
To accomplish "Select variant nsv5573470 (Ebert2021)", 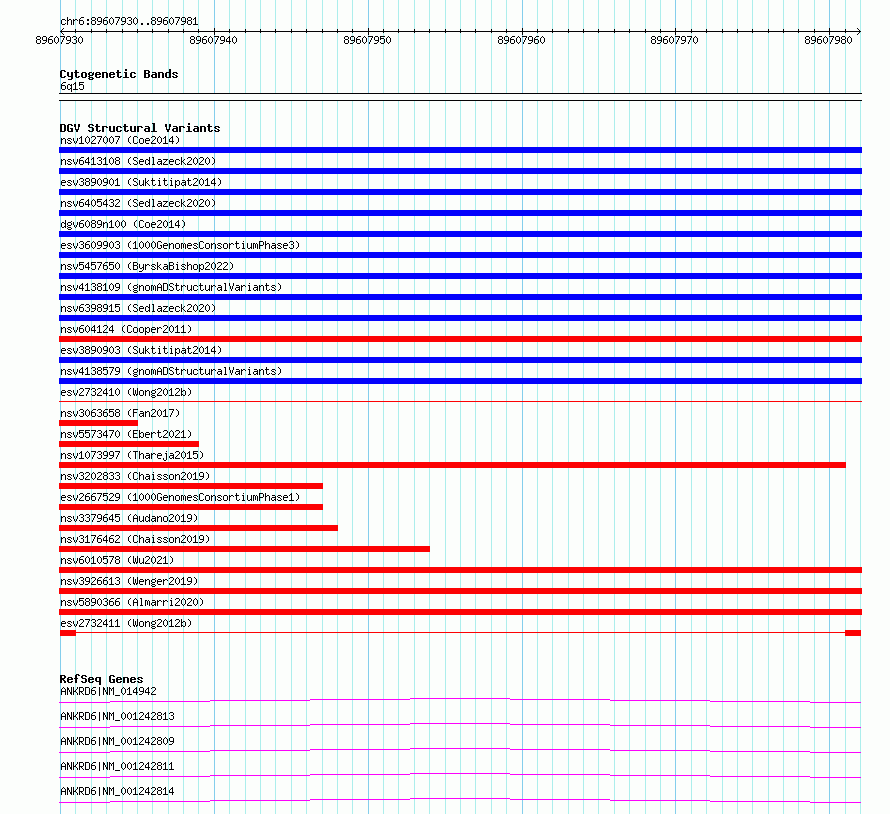I will (126, 434).
